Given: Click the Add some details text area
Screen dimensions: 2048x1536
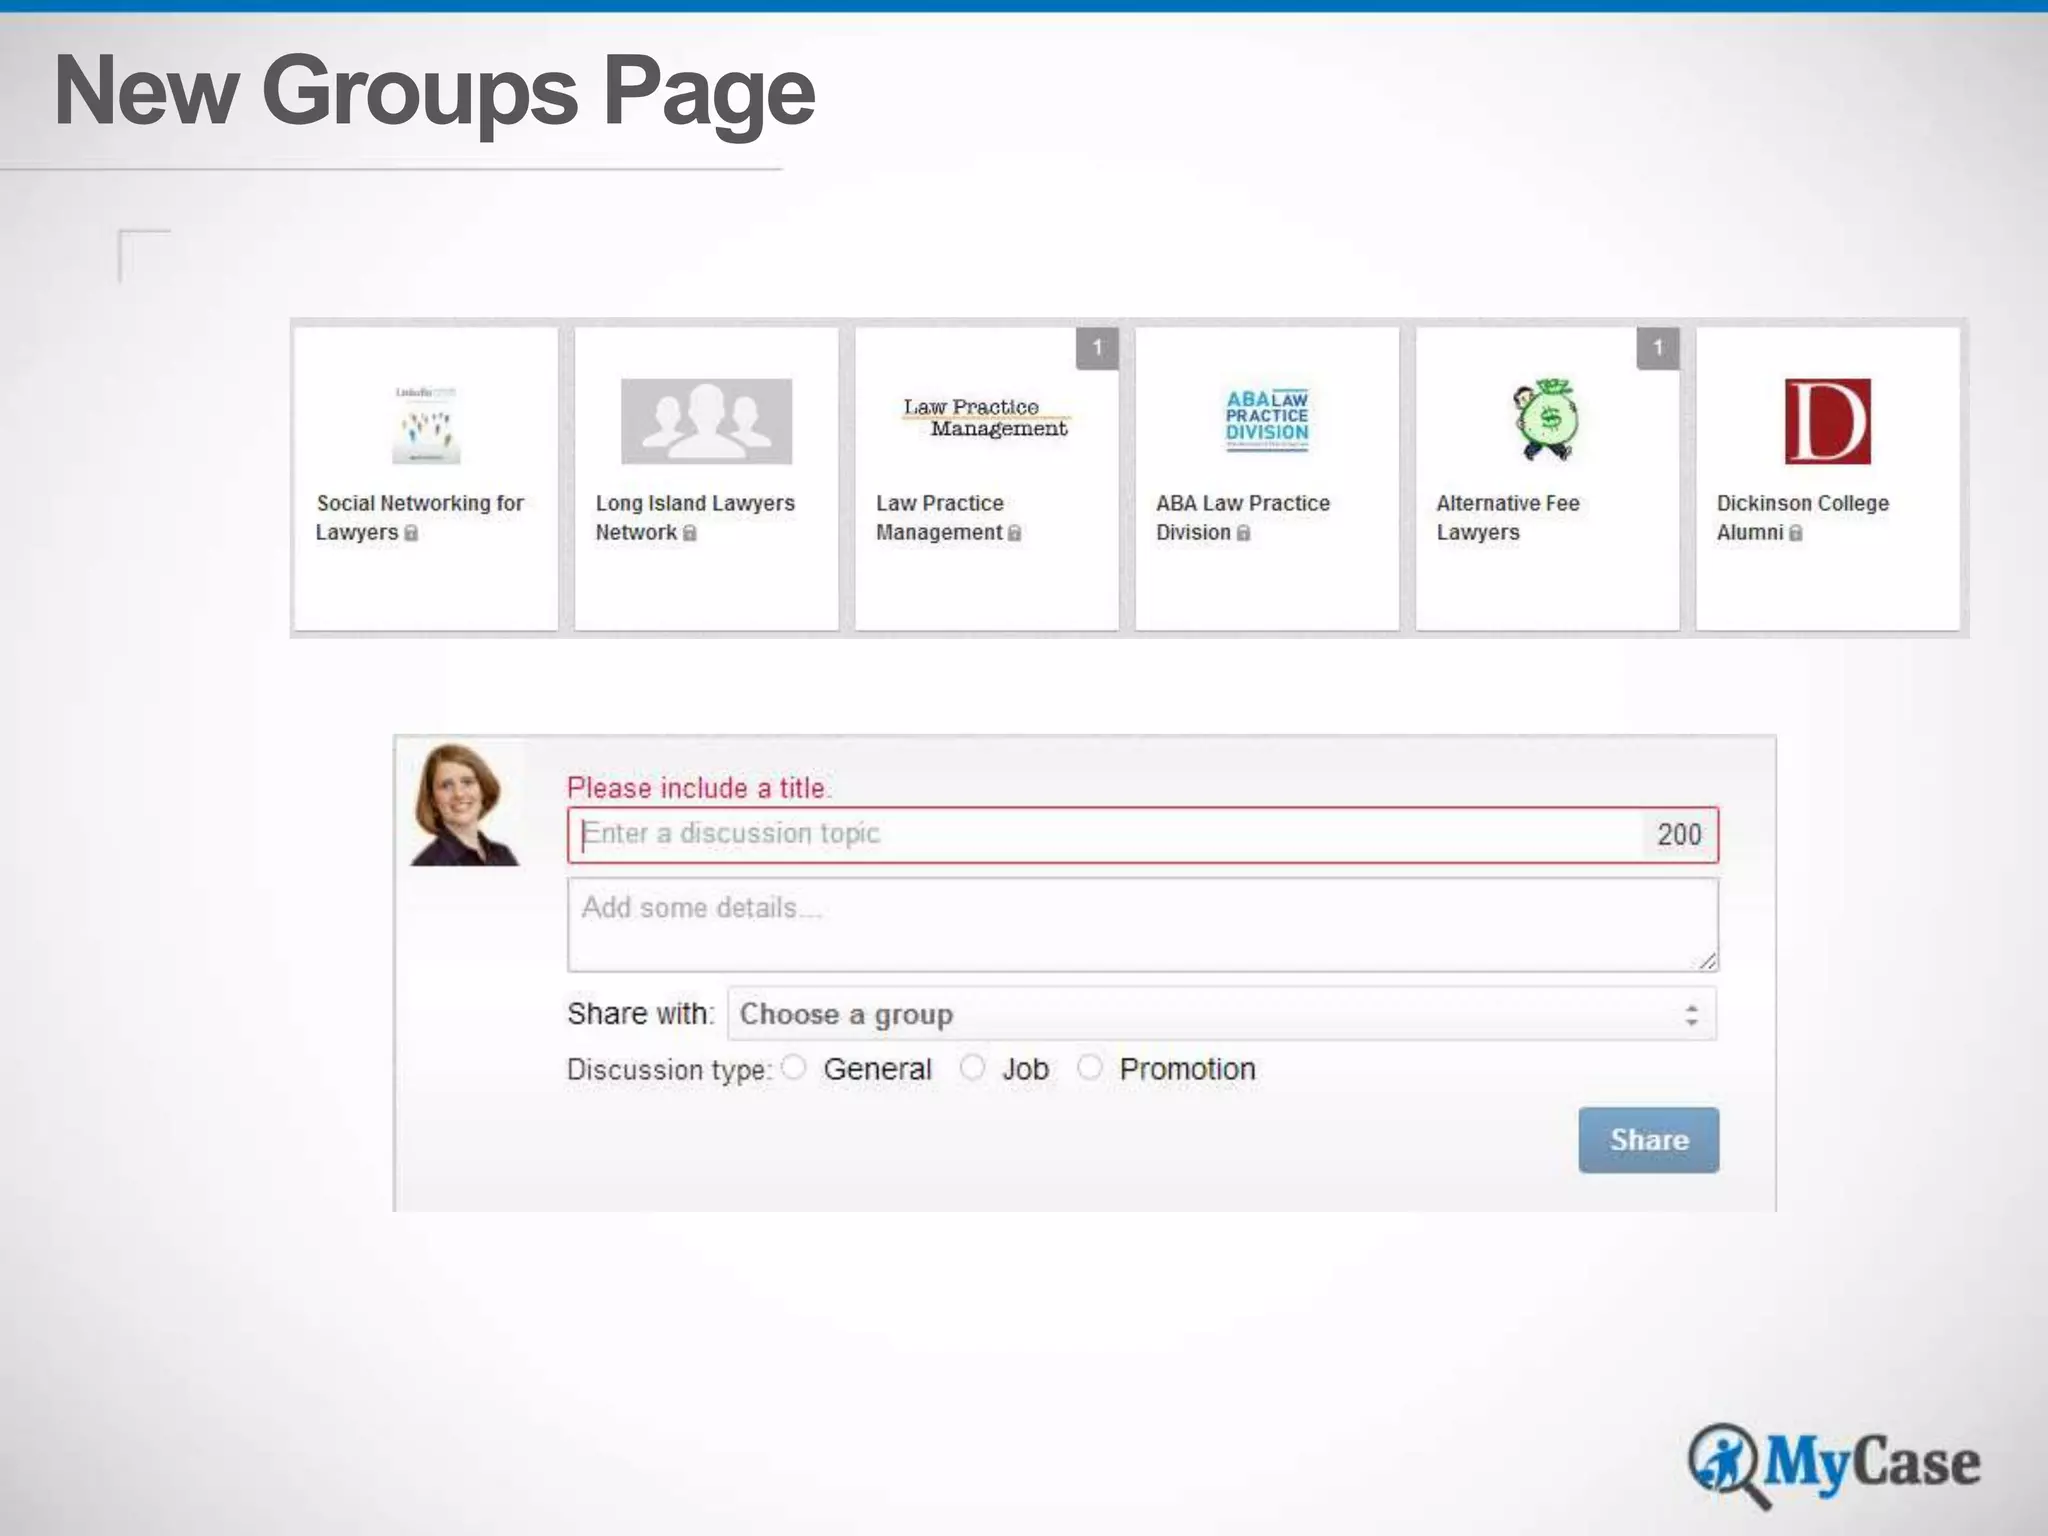Looking at the screenshot, I should (1140, 924).
